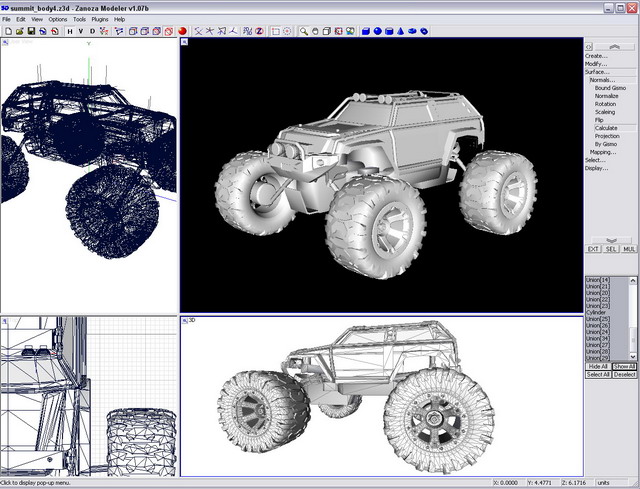Create a blue cylinder primitive
The image size is (640, 489).
[x=389, y=31]
